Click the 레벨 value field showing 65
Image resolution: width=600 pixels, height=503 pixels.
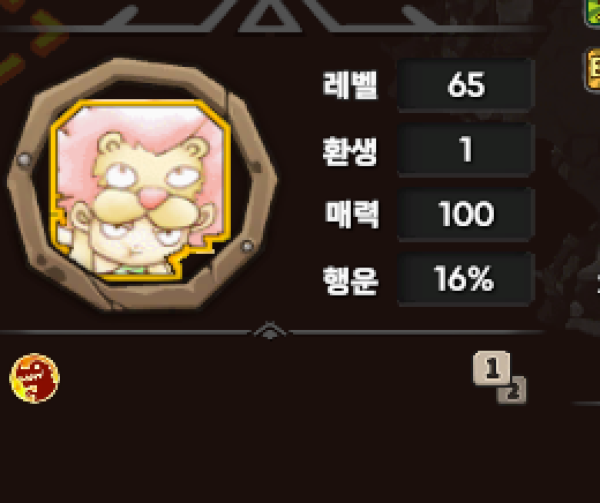[465, 85]
